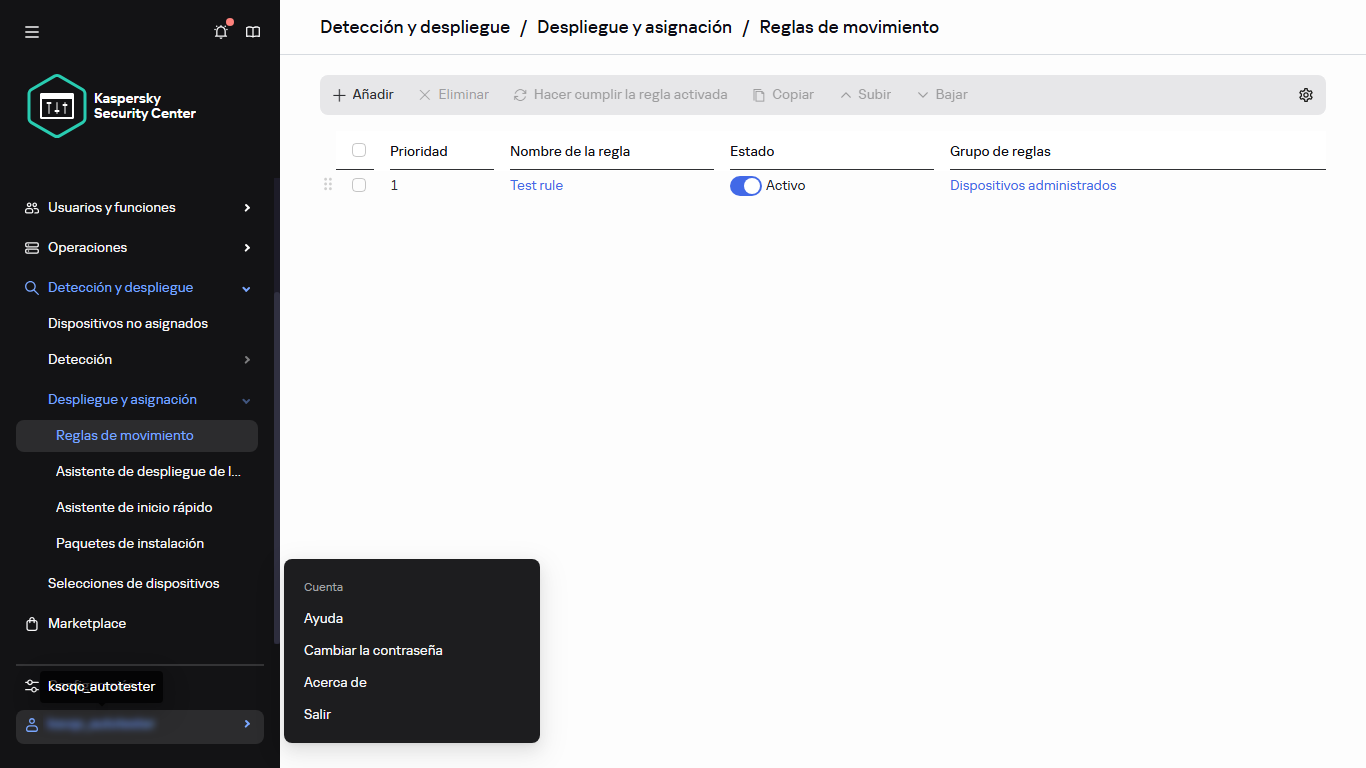Click the drag handle next to Test rule
This screenshot has height=768, width=1366.
pos(327,185)
